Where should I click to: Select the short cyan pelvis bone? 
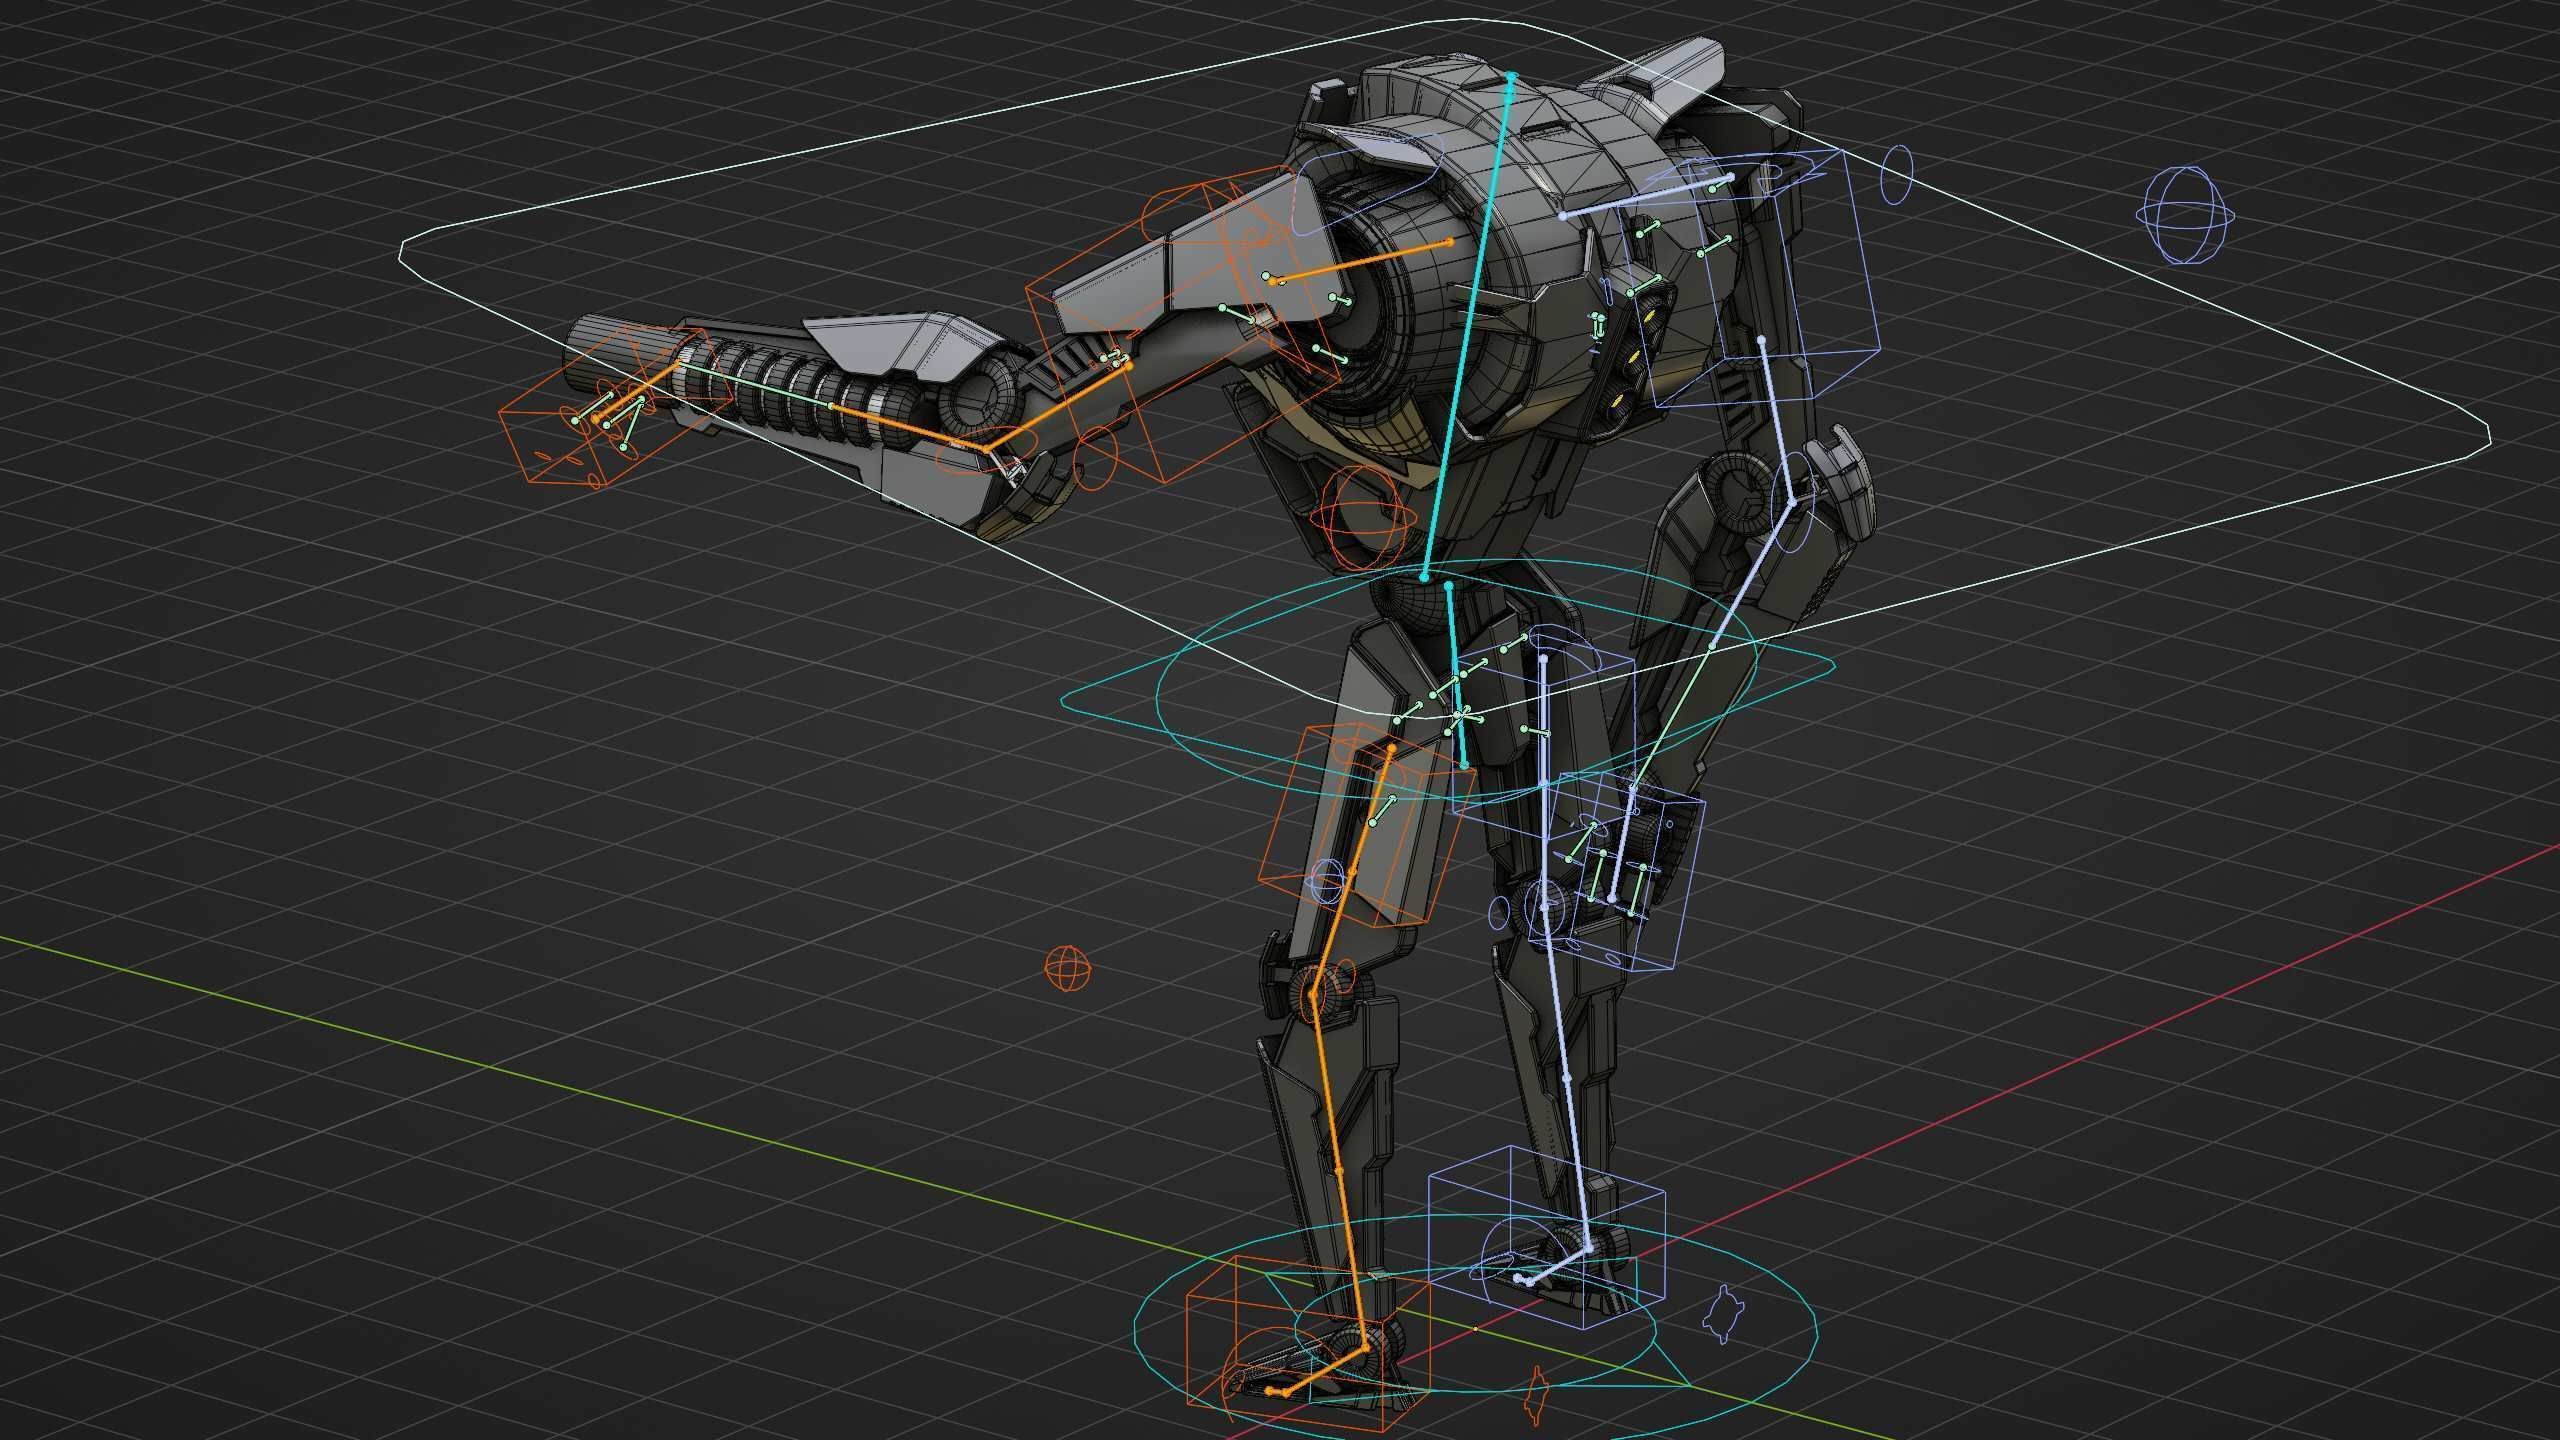pos(1456,674)
